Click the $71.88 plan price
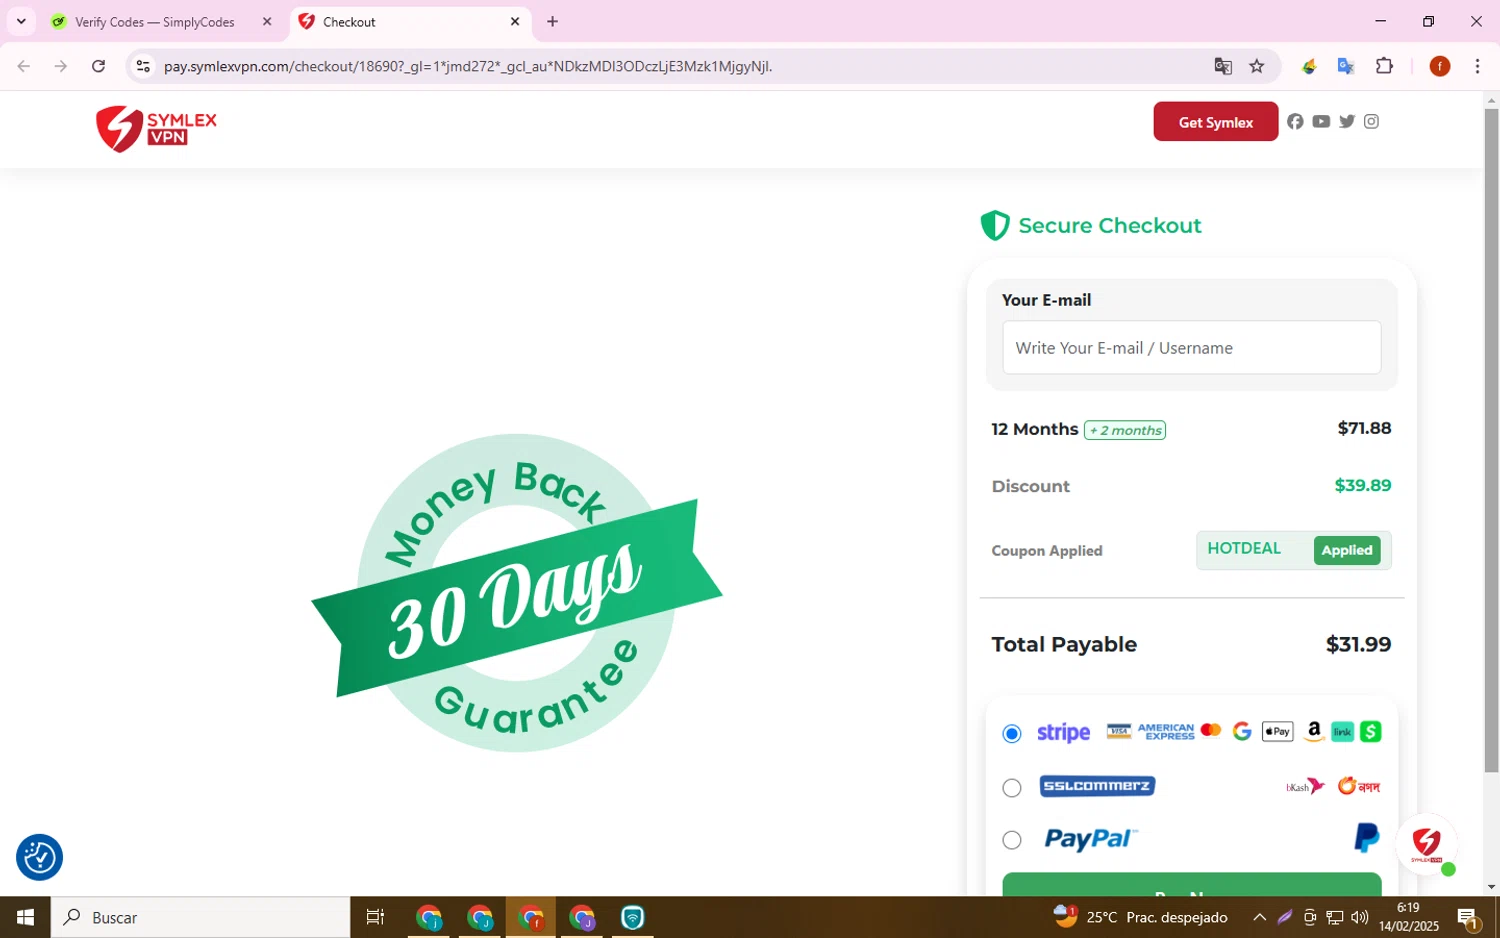The height and width of the screenshot is (938, 1500). click(1364, 428)
